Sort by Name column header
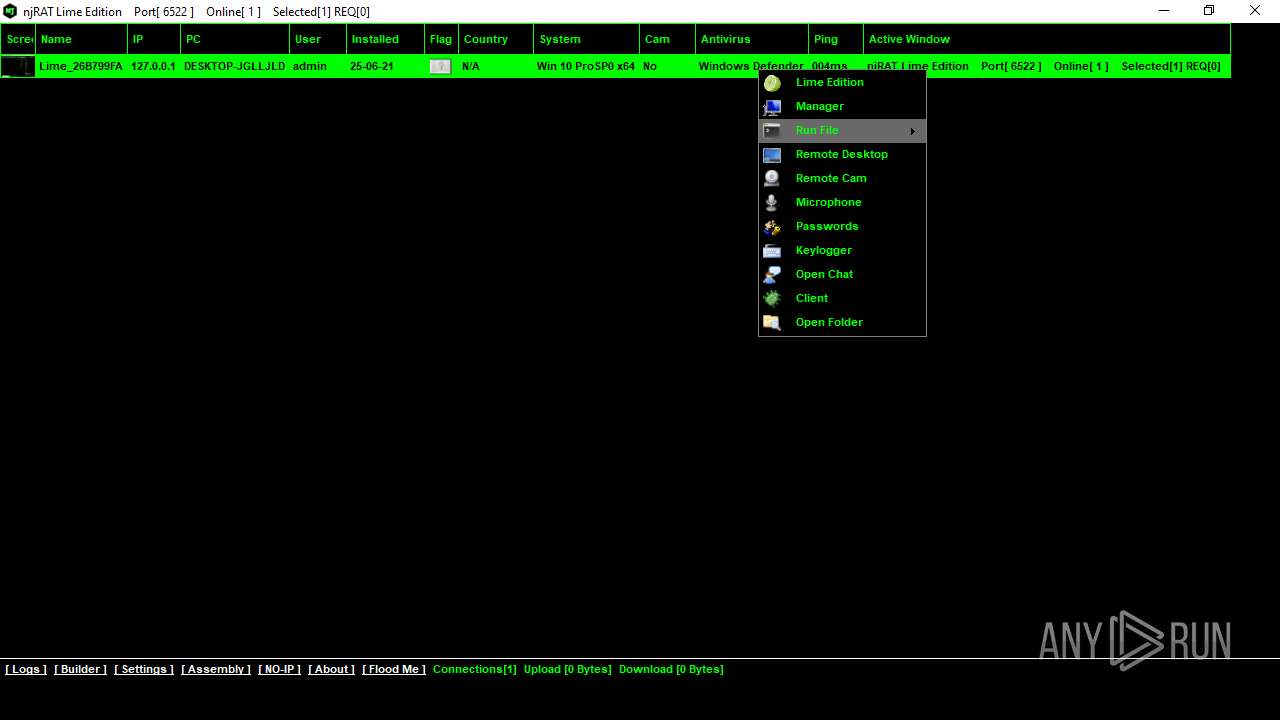This screenshot has width=1280, height=720. tap(82, 39)
